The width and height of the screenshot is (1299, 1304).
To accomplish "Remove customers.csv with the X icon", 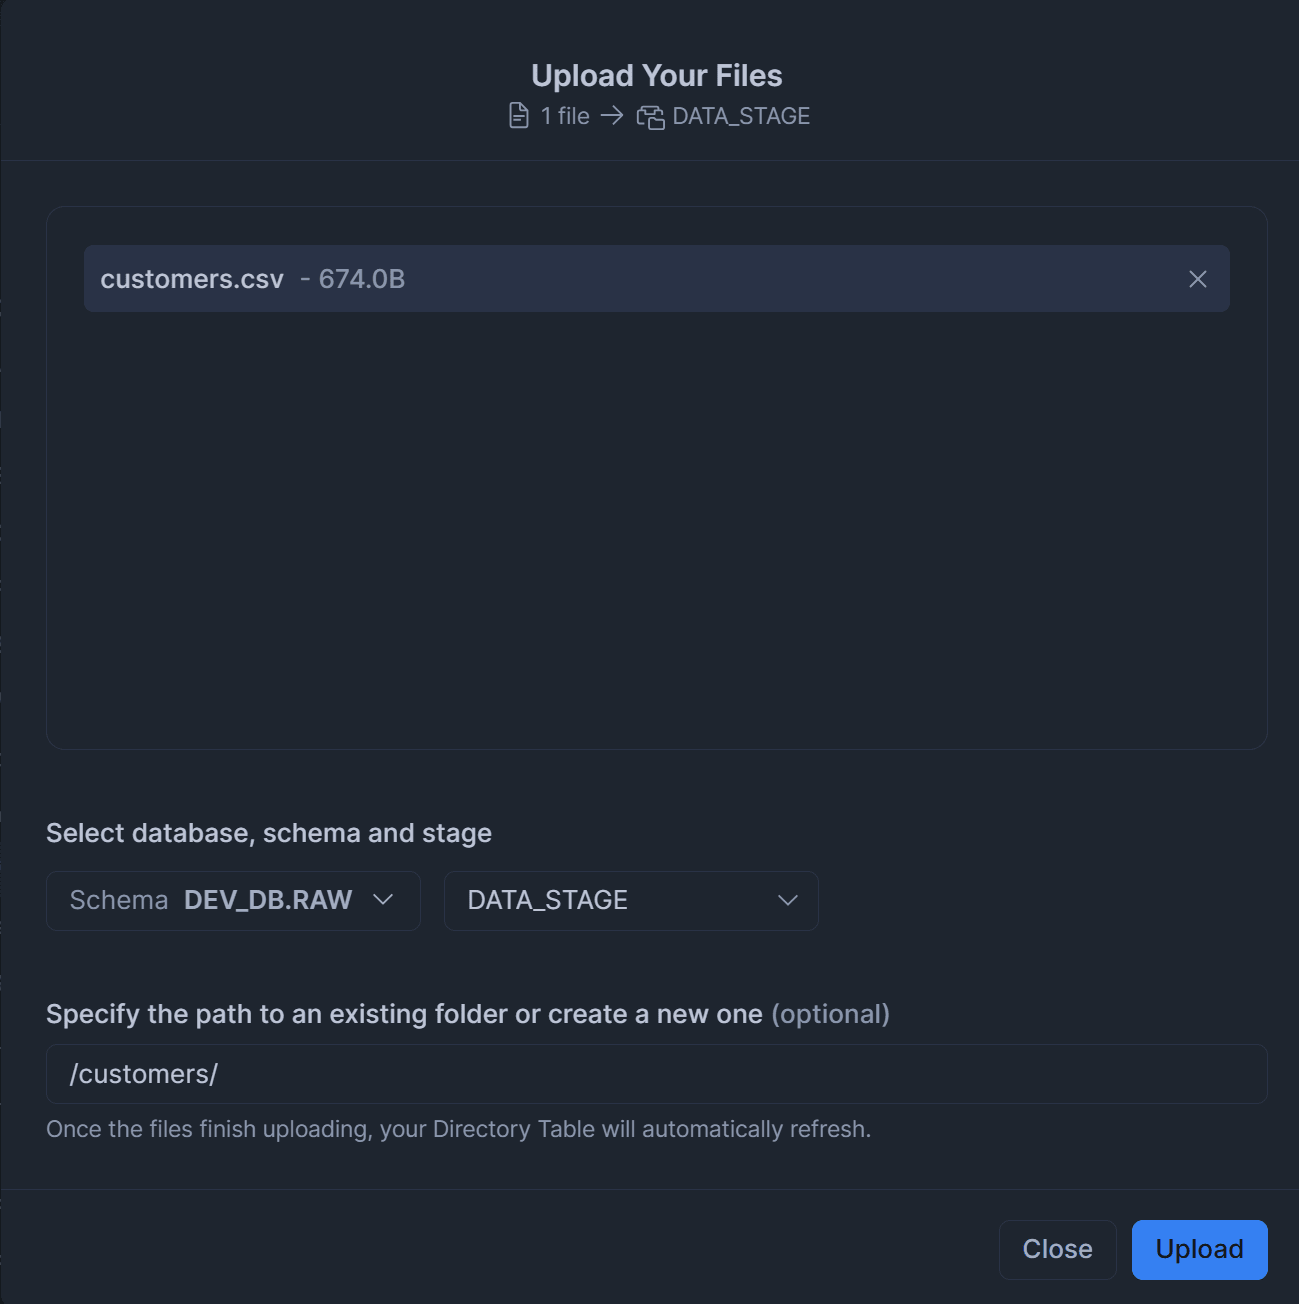I will [x=1197, y=279].
